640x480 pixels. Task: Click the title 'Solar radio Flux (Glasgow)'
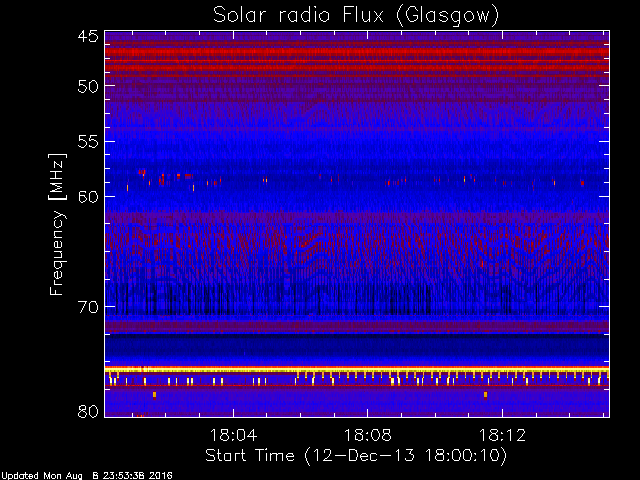click(356, 16)
